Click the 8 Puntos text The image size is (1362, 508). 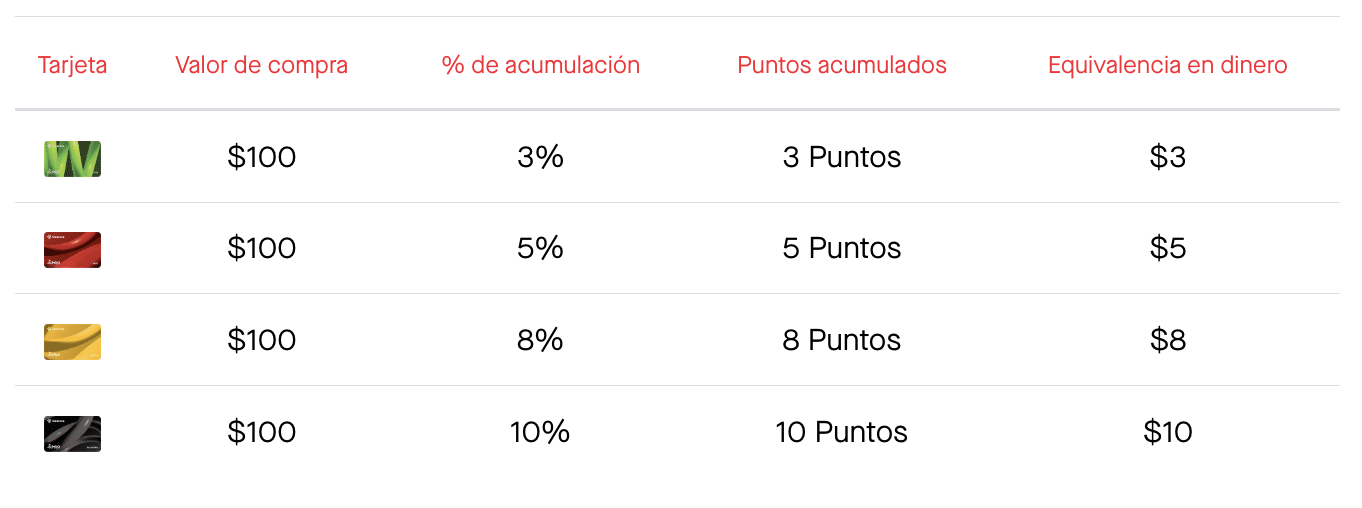(x=842, y=340)
